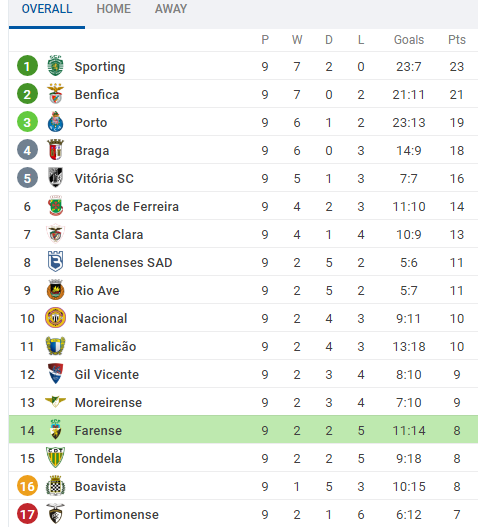Click the red 17 relegation position badge

click(27, 514)
